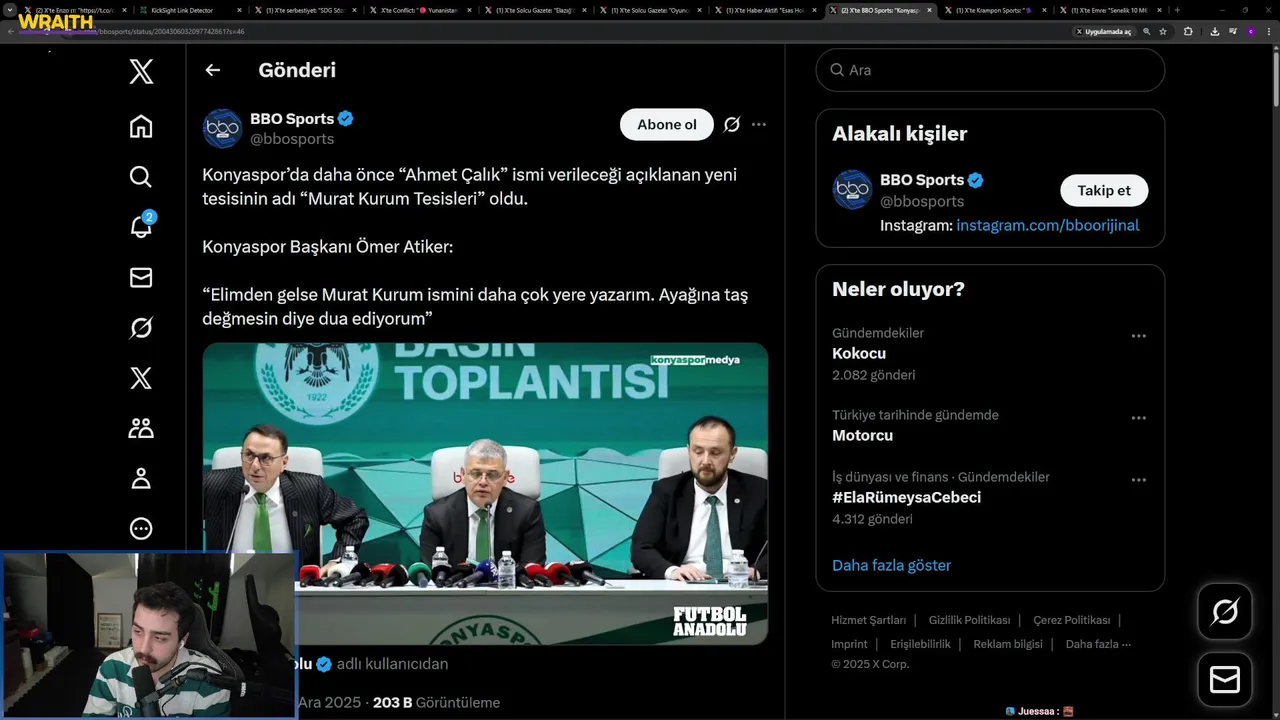
Task: Open Premium X icon in sidebar
Action: [x=141, y=378]
